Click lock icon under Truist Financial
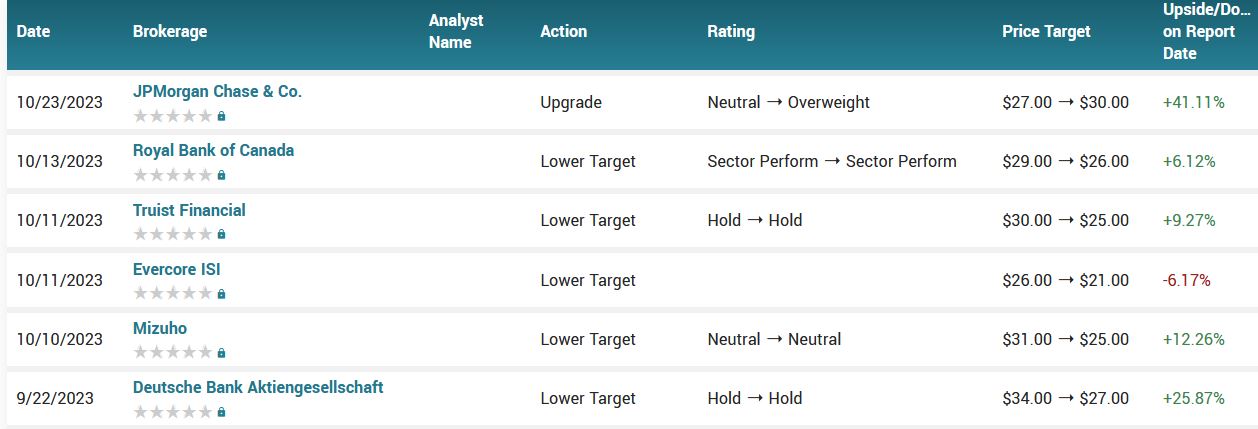This screenshot has width=1258, height=429. [x=221, y=235]
